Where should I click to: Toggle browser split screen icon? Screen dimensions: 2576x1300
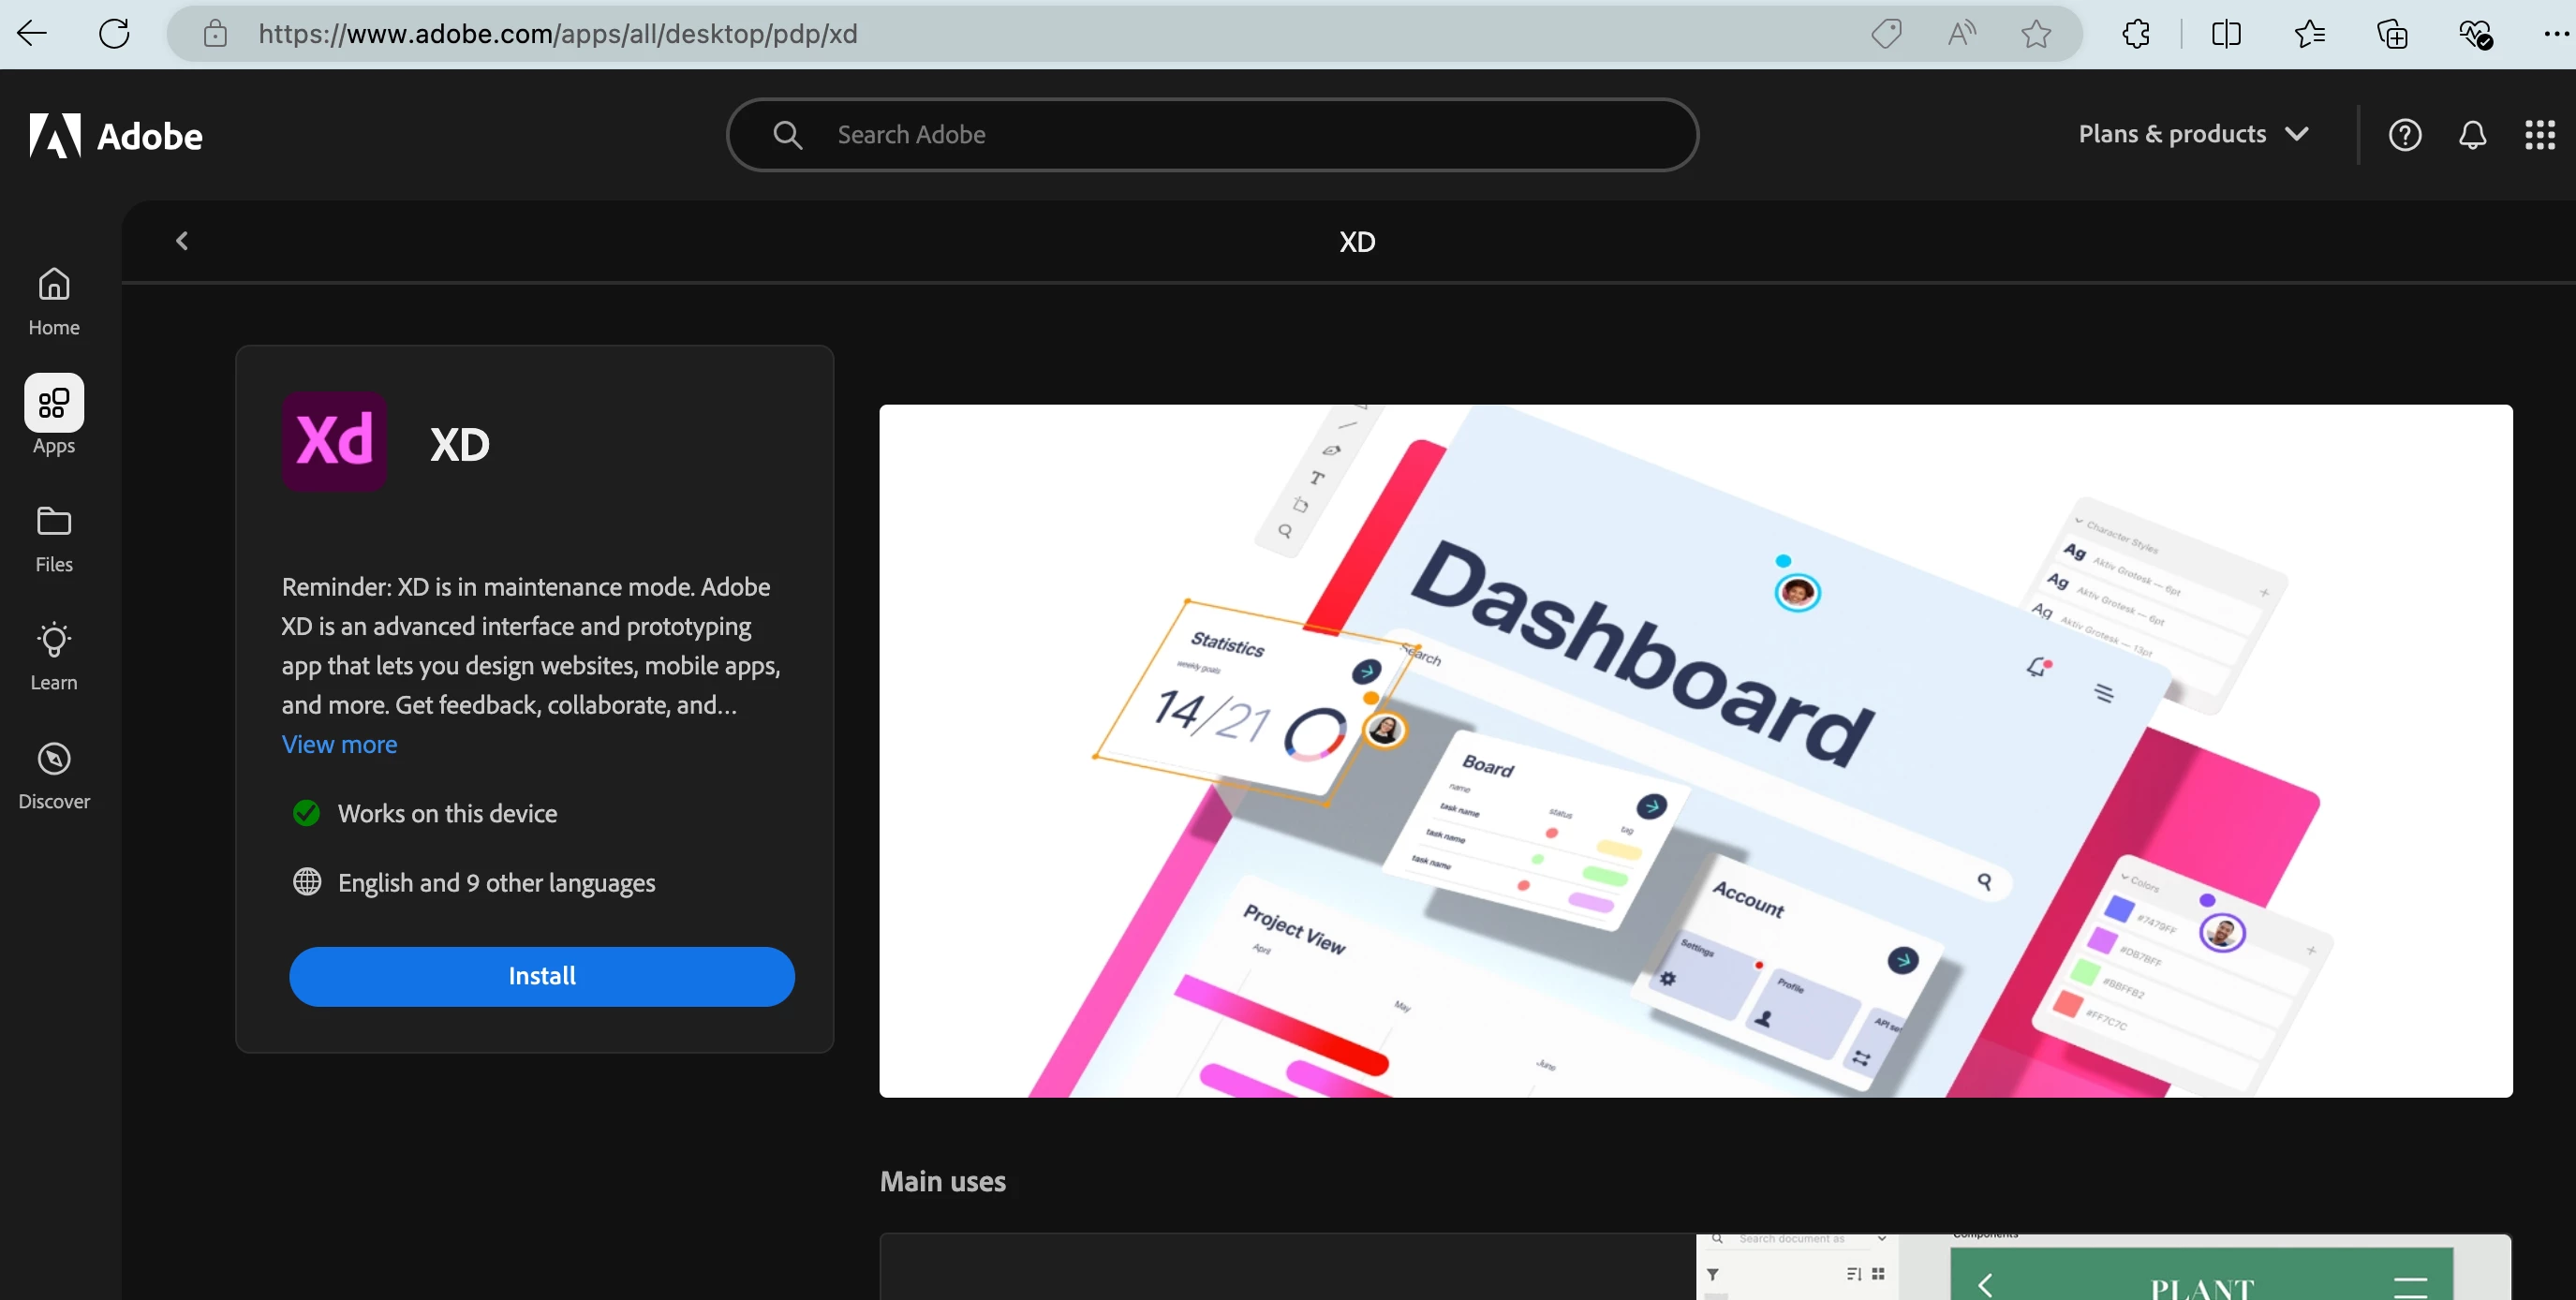pos(2226,34)
